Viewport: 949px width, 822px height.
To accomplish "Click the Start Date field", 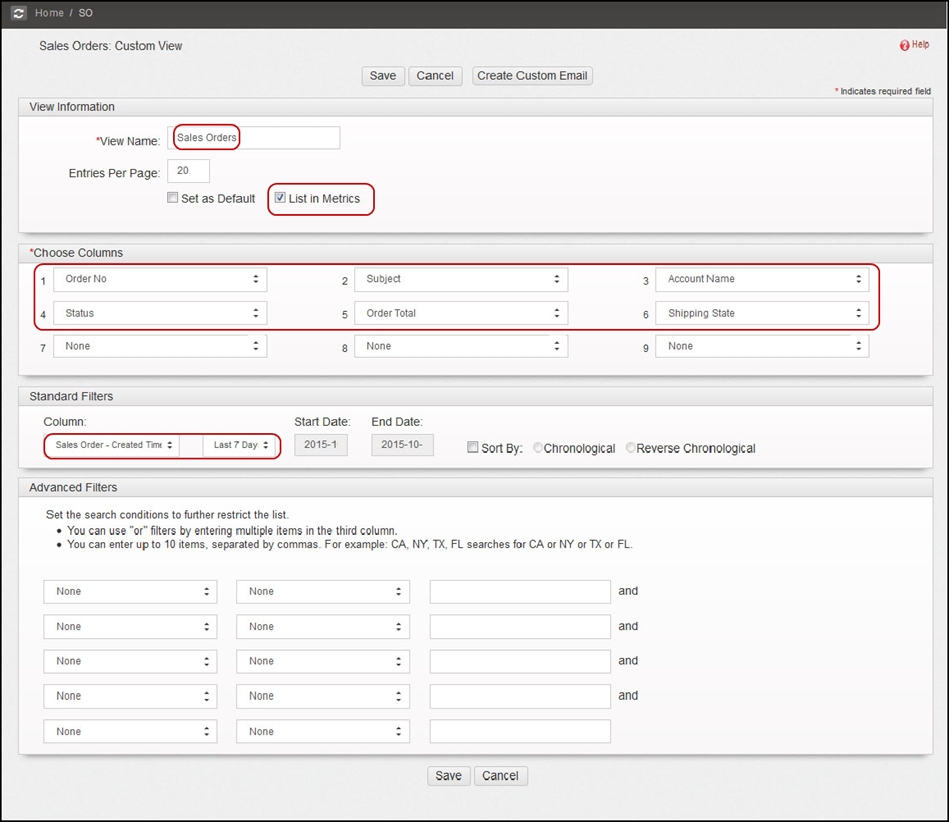I will point(320,445).
